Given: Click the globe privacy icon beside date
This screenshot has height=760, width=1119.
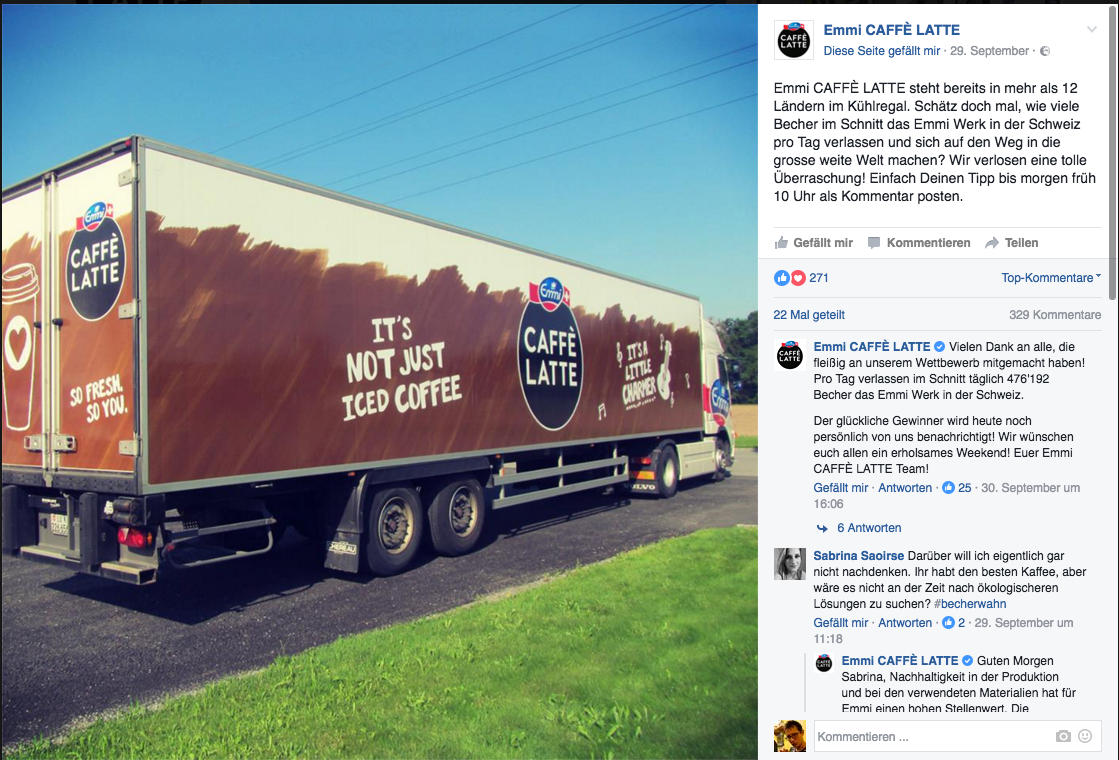Looking at the screenshot, I should [x=1045, y=51].
